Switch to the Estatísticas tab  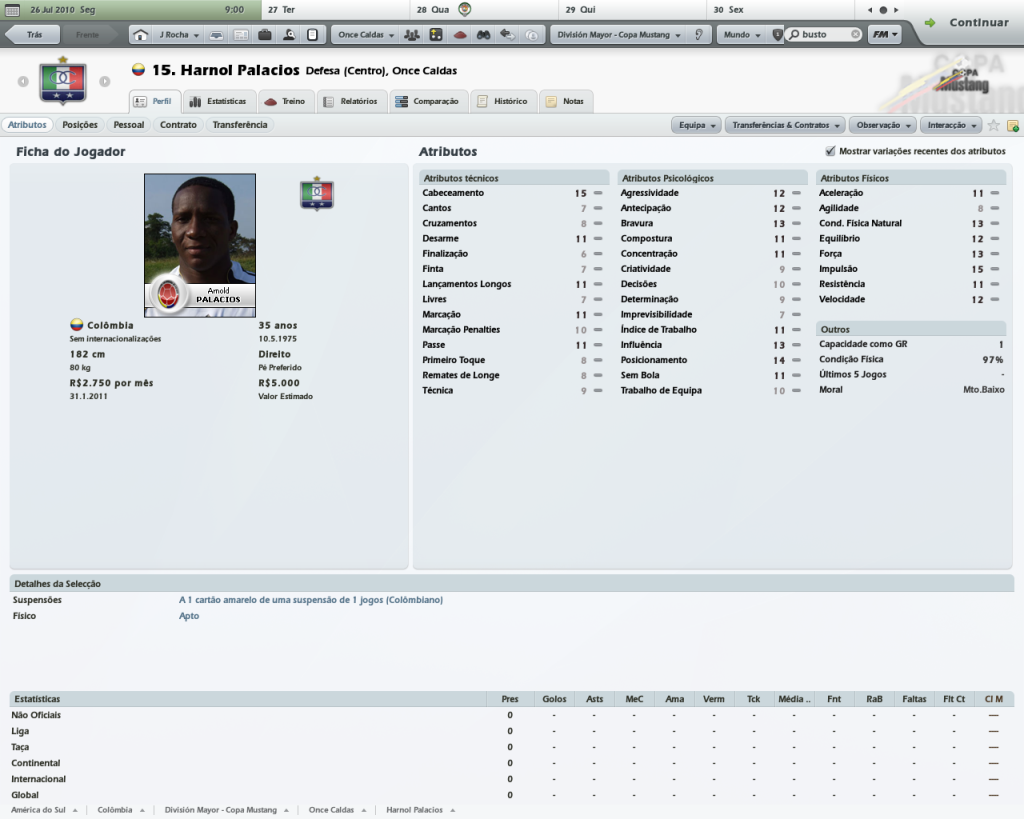(218, 101)
